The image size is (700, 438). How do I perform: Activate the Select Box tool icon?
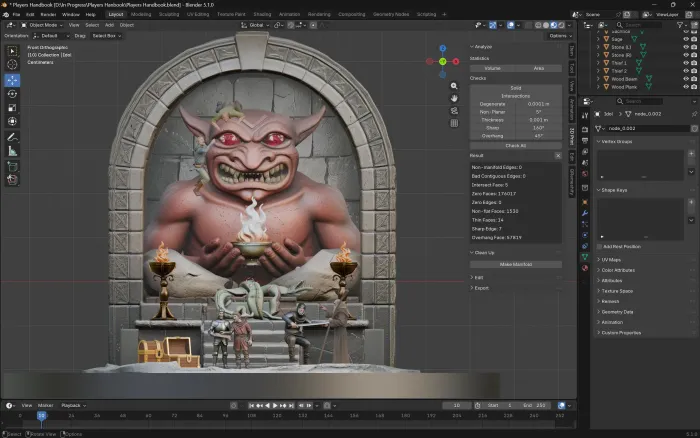12,51
